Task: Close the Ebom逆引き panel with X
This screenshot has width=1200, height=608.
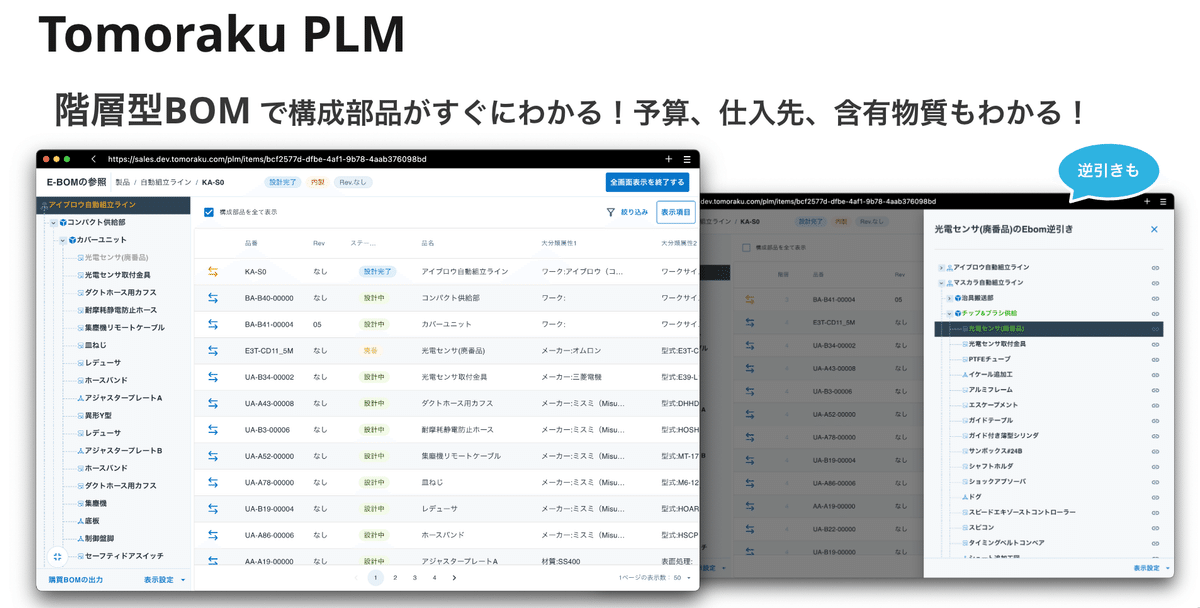Action: pos(1153,229)
